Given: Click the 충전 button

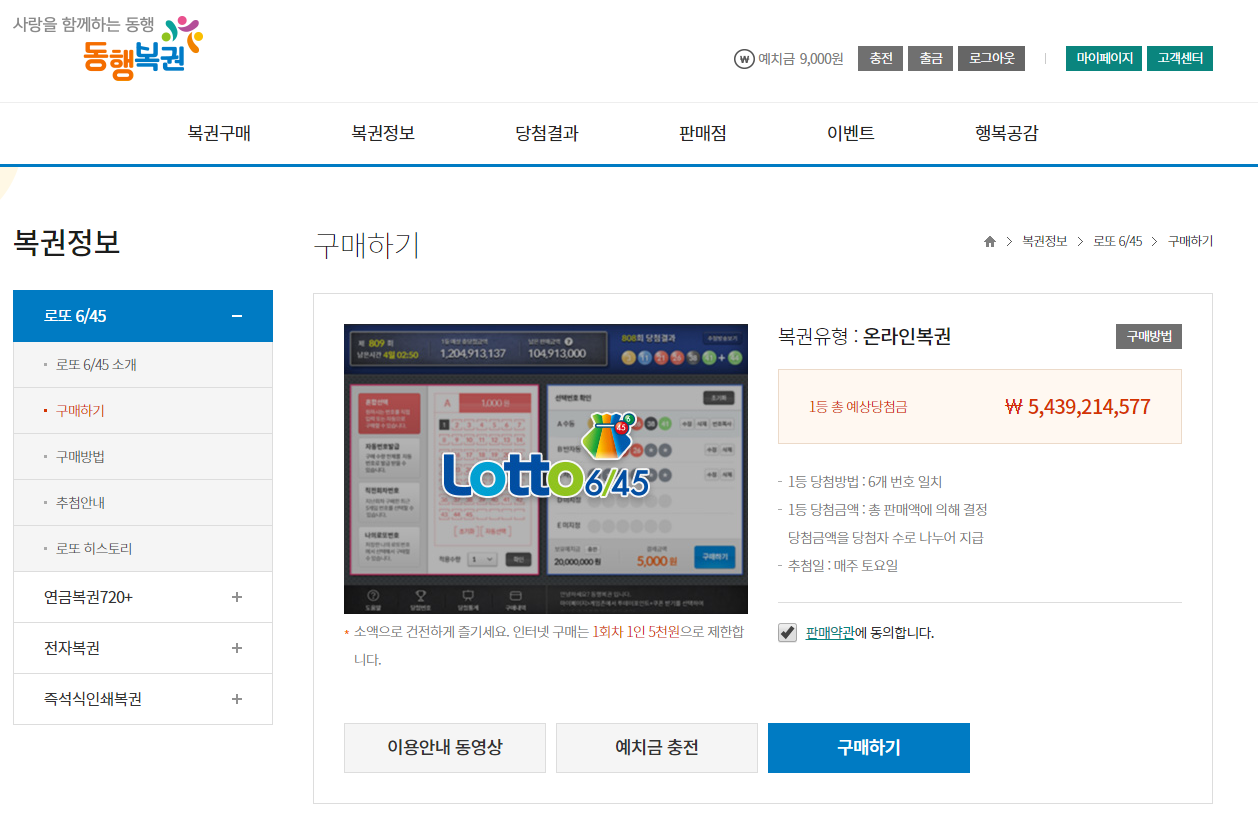Looking at the screenshot, I should pyautogui.click(x=880, y=59).
